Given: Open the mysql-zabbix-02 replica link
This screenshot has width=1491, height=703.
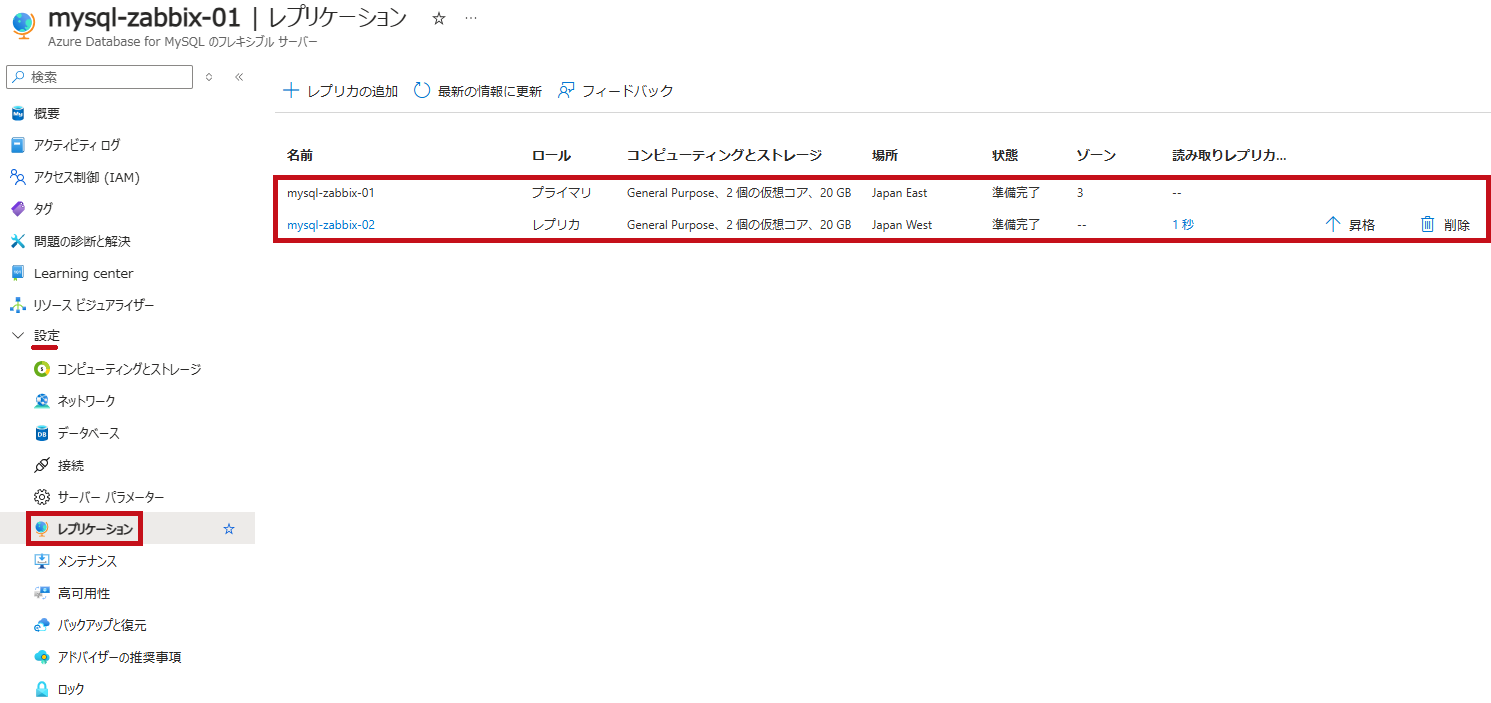Looking at the screenshot, I should [x=331, y=225].
